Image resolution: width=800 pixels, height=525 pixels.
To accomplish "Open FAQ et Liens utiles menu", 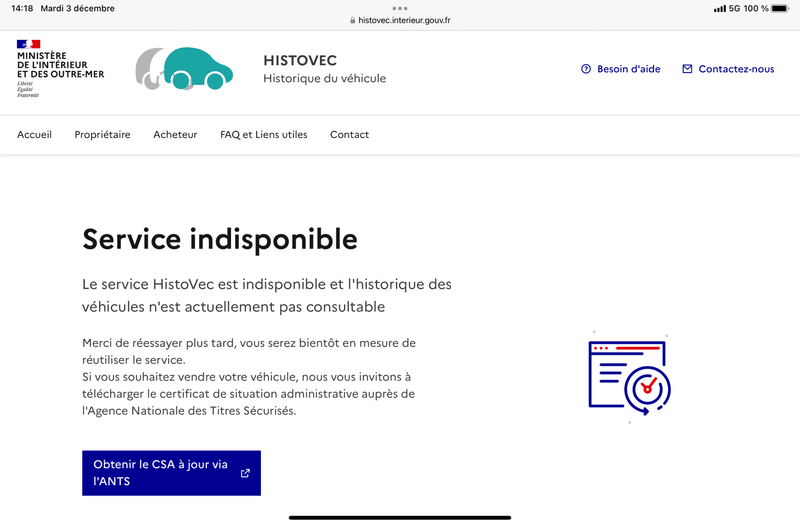I will pyautogui.click(x=264, y=135).
